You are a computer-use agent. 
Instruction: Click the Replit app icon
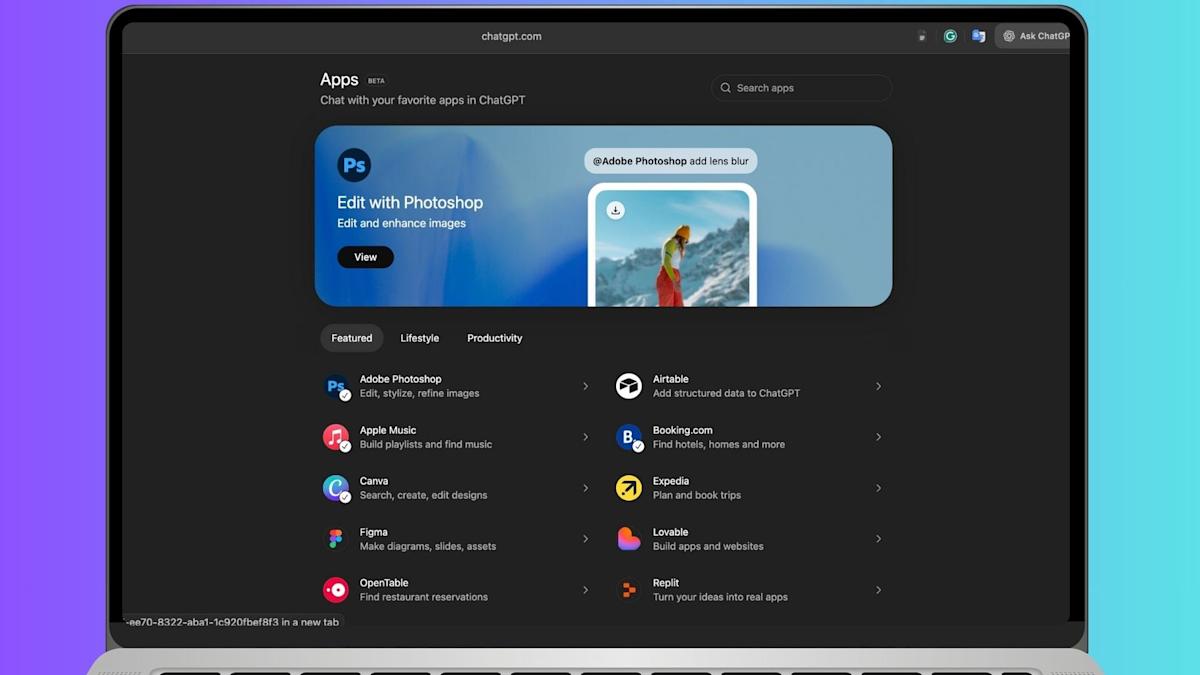[628, 590]
